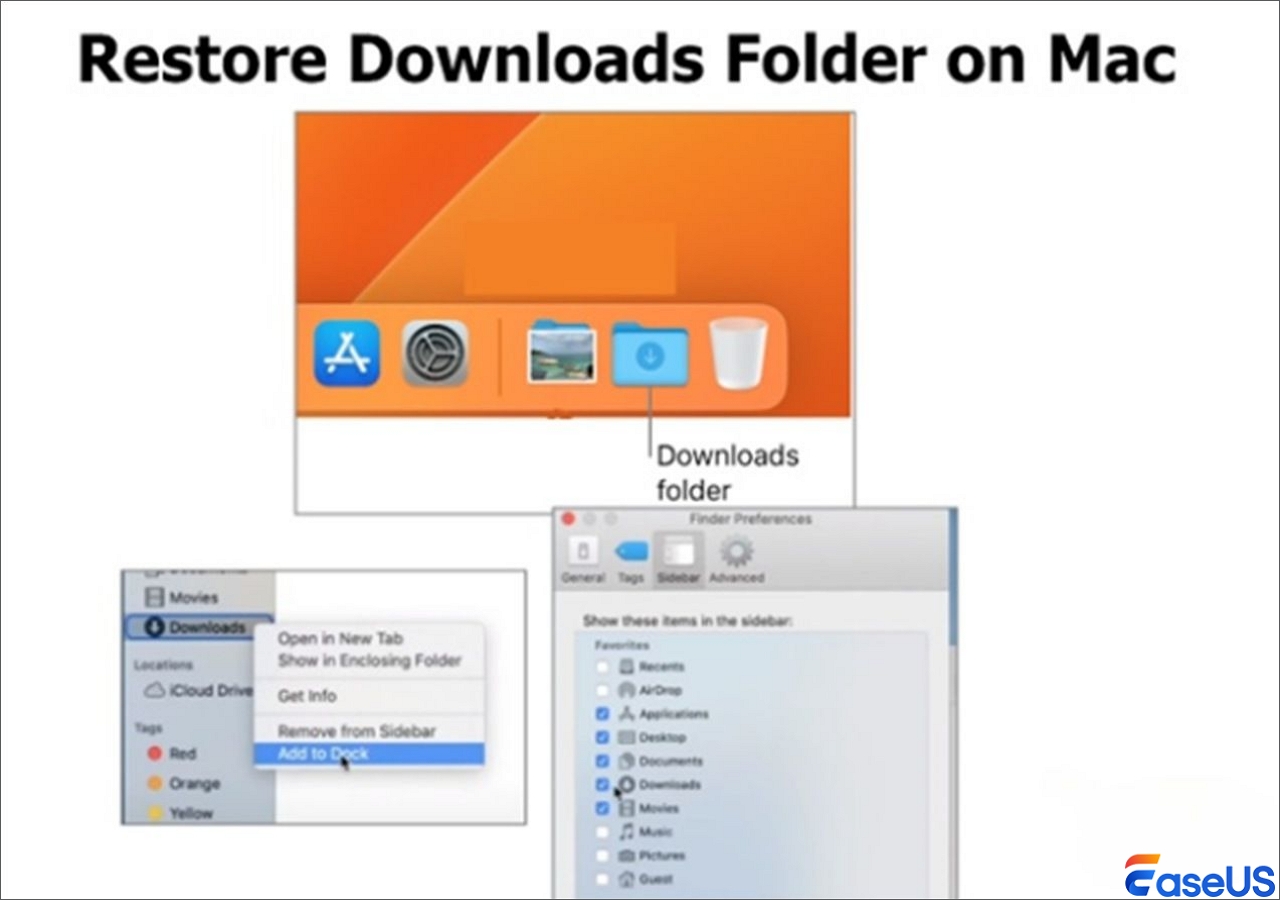1280x900 pixels.
Task: Open the App Store dock icon
Action: [x=346, y=353]
